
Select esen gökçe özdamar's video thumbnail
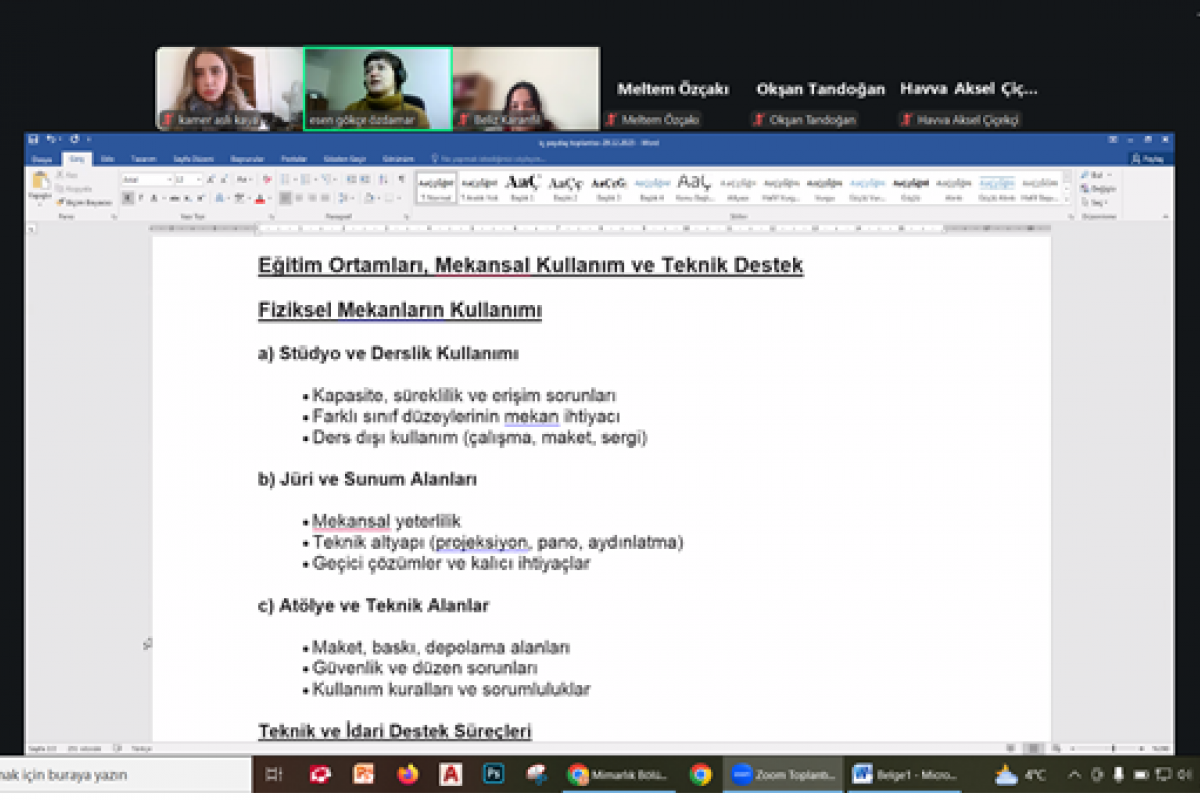(378, 88)
